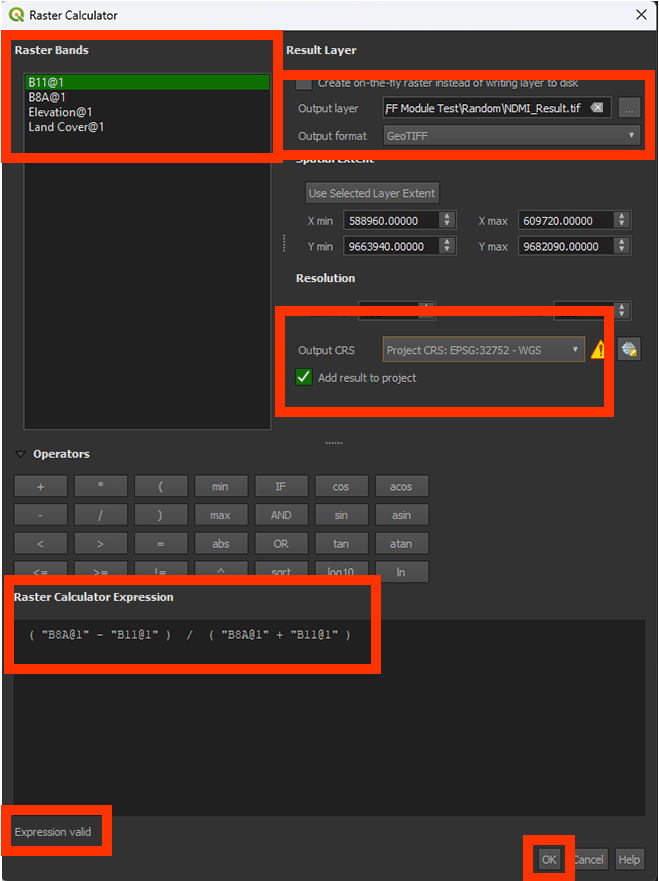The image size is (659, 881).
Task: Select Elevation@1 raster band
Action: (x=60, y=112)
